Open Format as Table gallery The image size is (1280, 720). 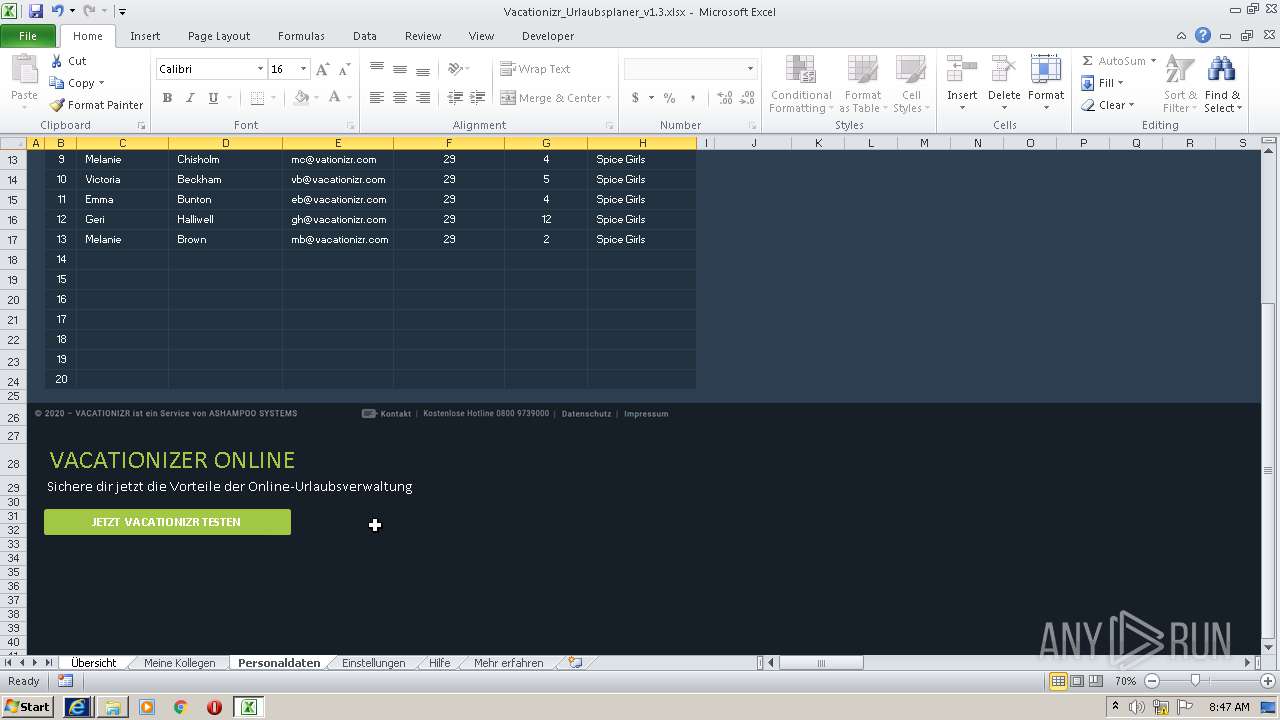[x=862, y=85]
